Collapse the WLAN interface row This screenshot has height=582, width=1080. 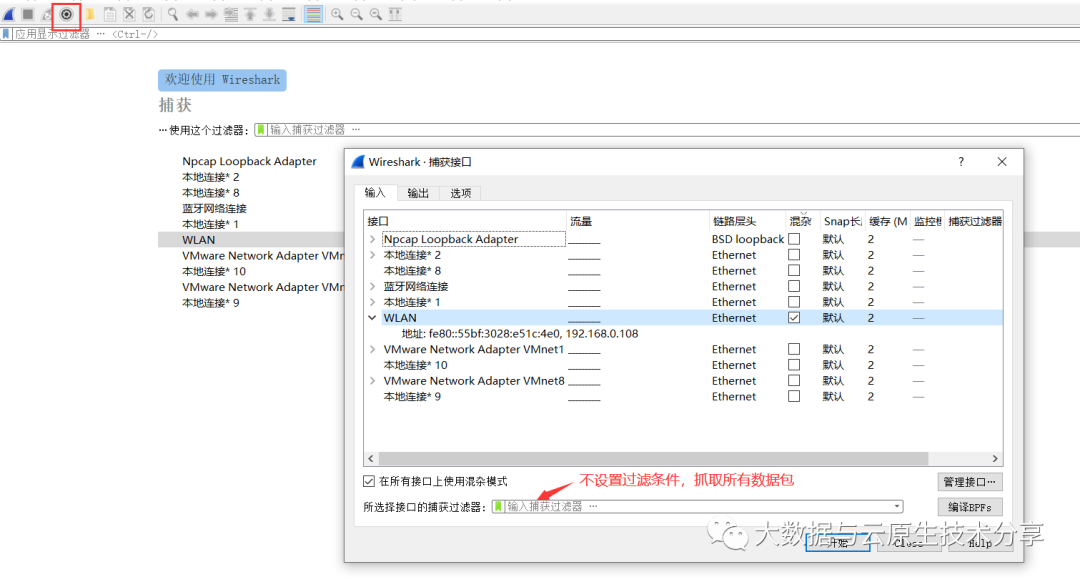pos(373,318)
